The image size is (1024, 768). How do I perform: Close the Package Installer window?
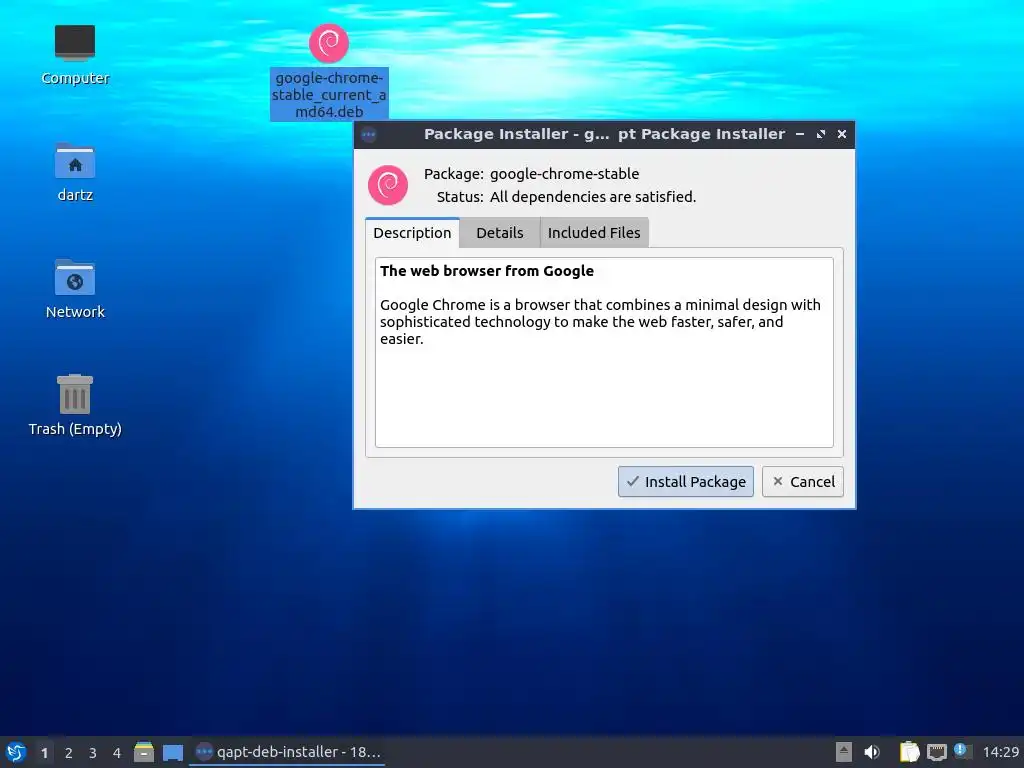(842, 134)
